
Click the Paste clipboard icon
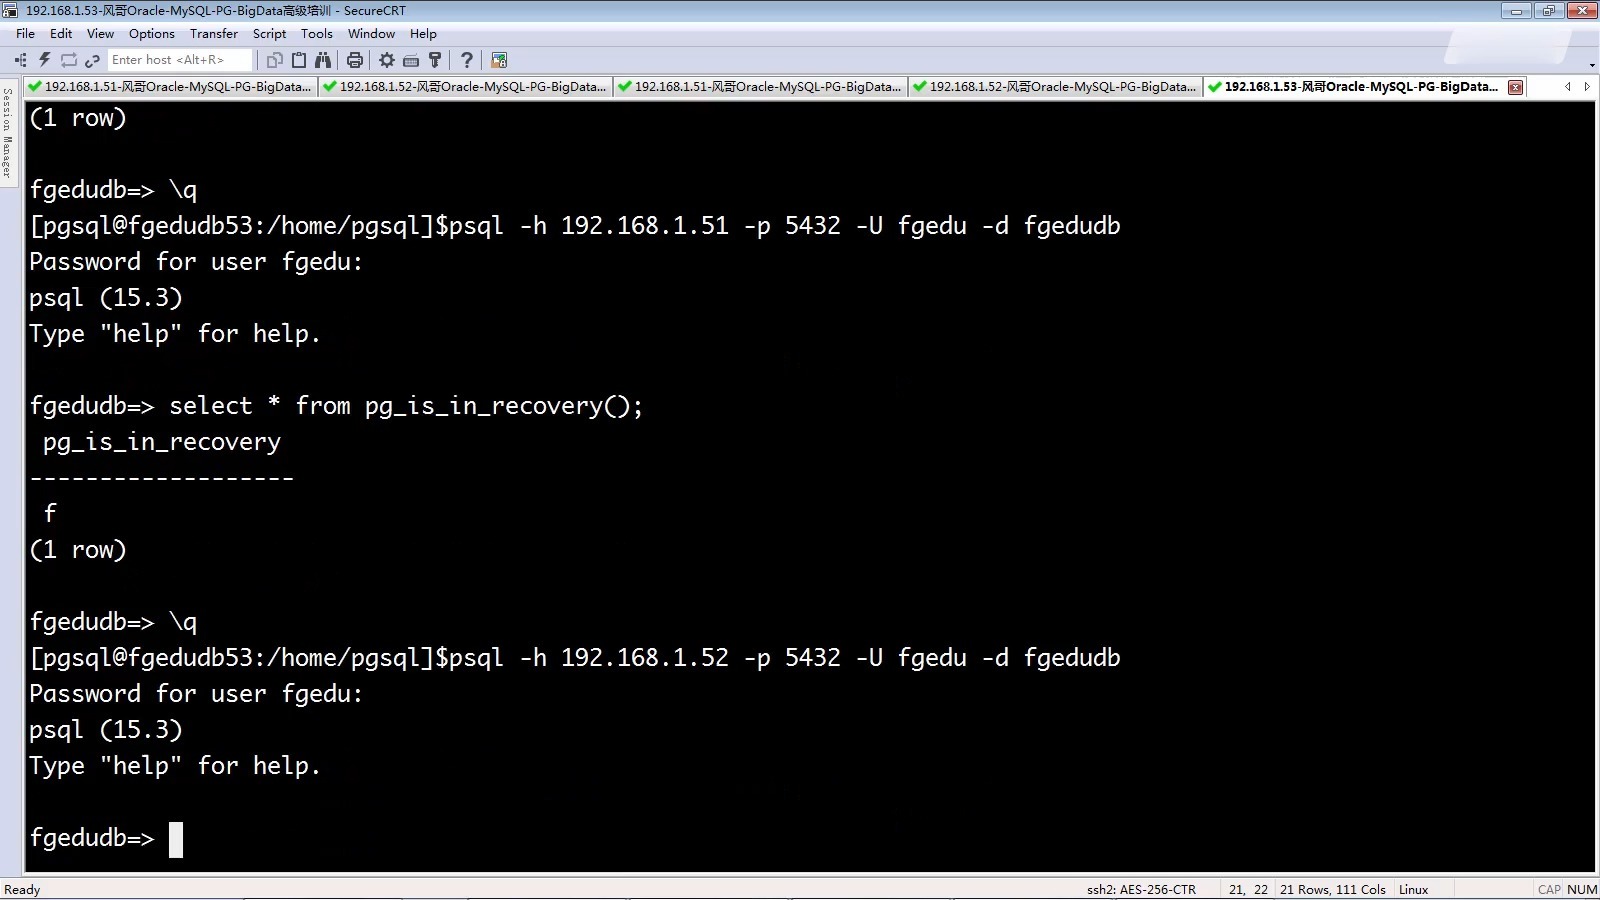[298, 60]
